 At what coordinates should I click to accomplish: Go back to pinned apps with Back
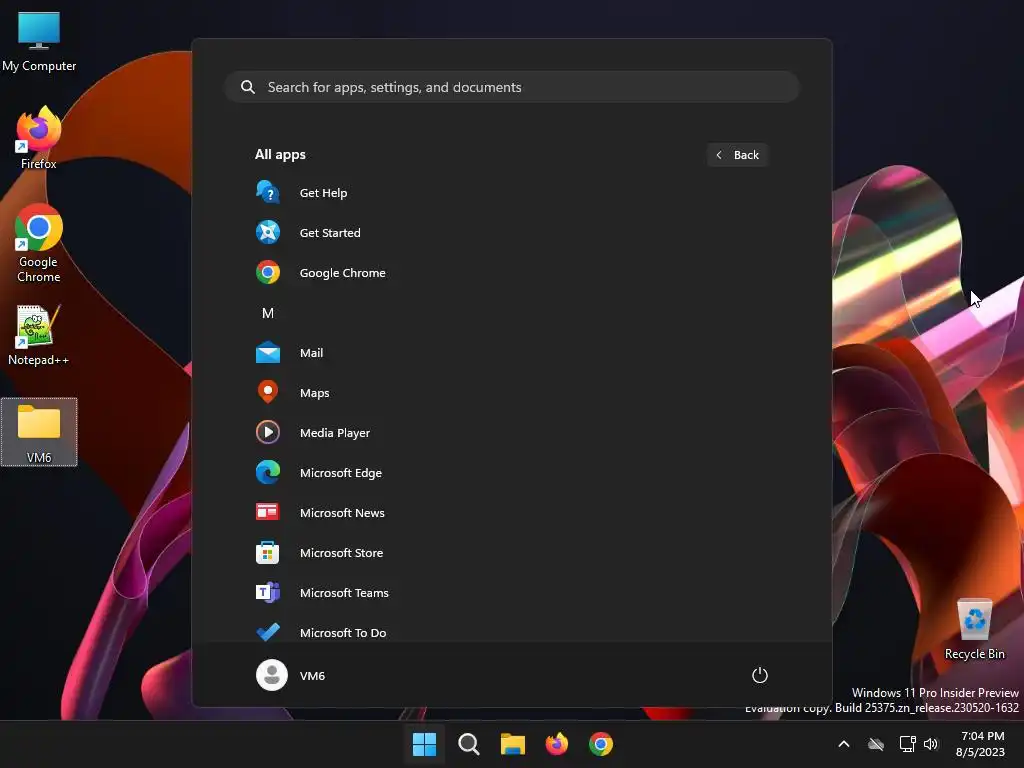click(x=738, y=155)
